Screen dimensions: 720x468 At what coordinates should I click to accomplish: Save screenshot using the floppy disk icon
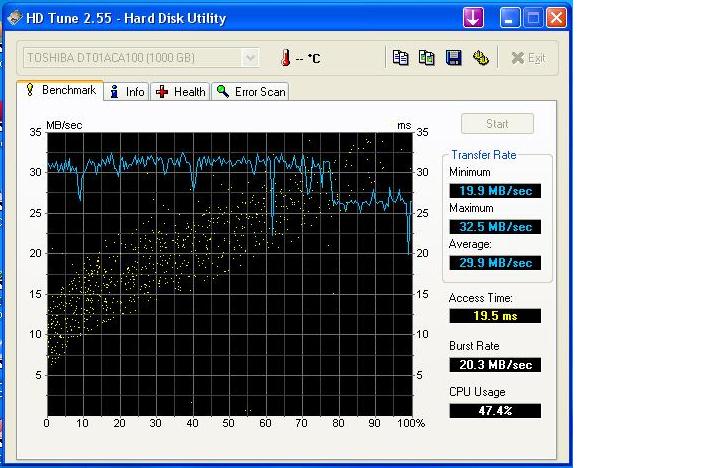click(x=453, y=58)
